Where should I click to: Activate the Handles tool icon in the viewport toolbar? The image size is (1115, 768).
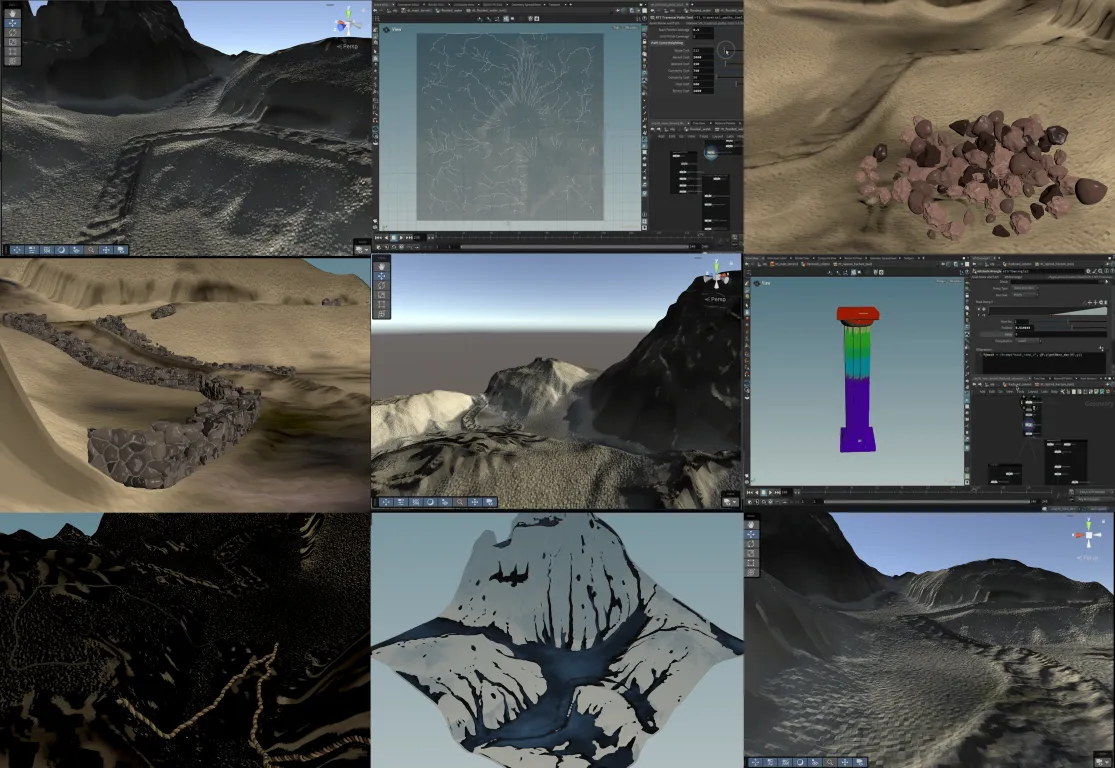pos(12,41)
